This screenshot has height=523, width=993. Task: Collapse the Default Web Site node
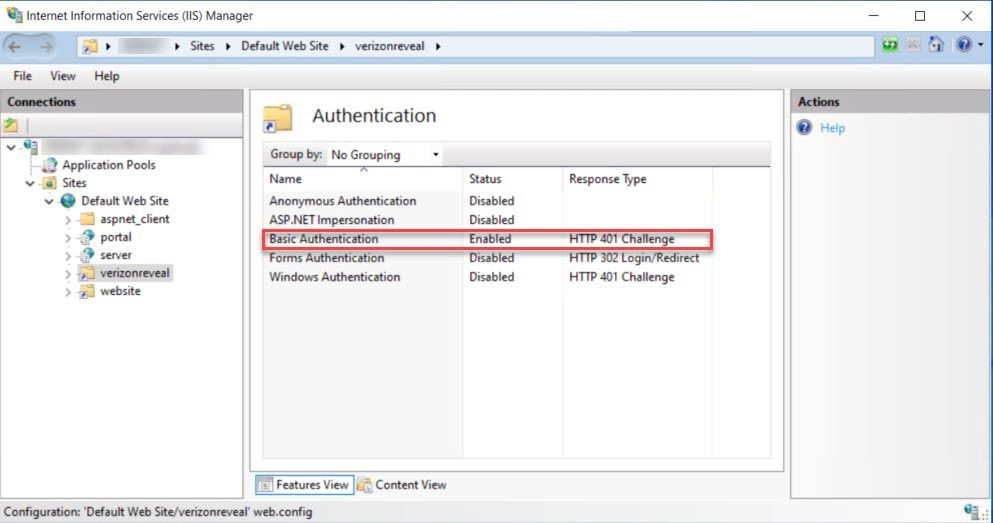[49, 202]
